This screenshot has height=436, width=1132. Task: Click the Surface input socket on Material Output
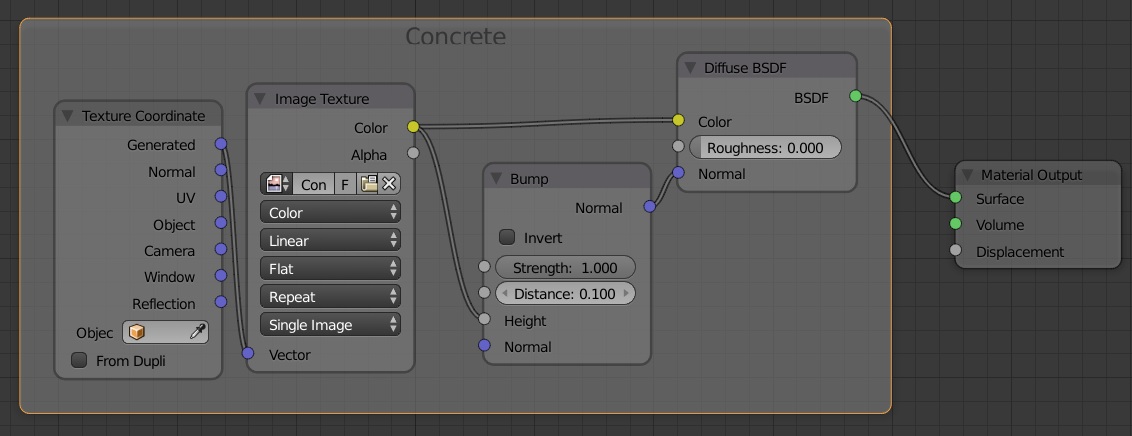coord(956,198)
